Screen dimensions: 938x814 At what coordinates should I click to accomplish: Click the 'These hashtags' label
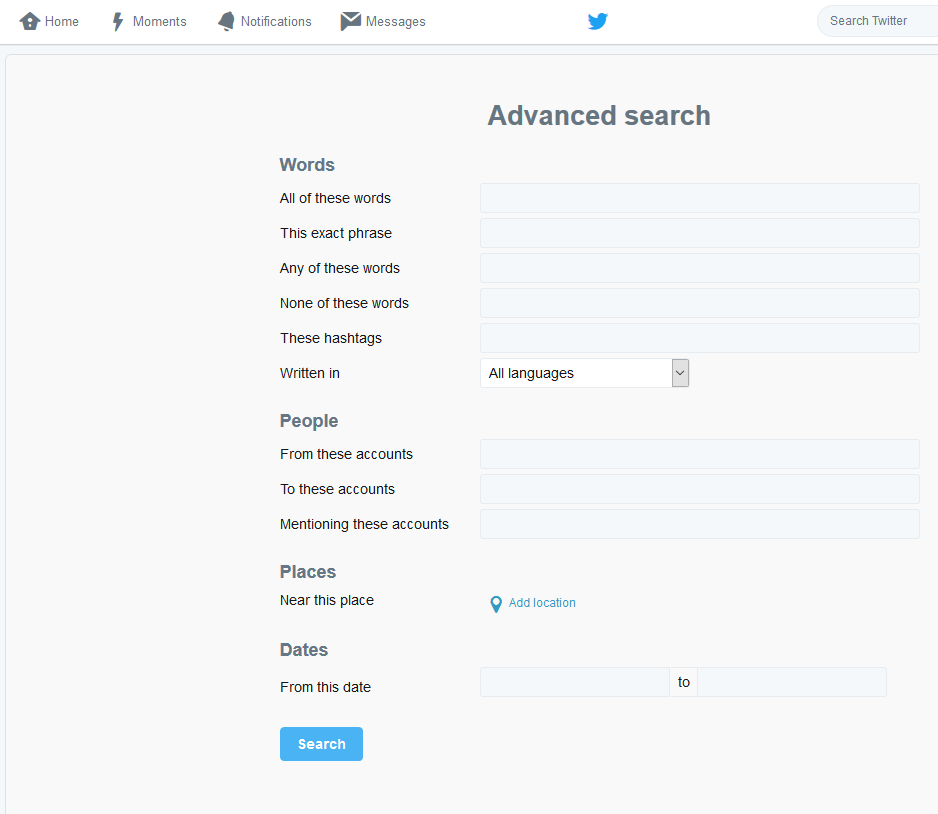click(x=331, y=338)
